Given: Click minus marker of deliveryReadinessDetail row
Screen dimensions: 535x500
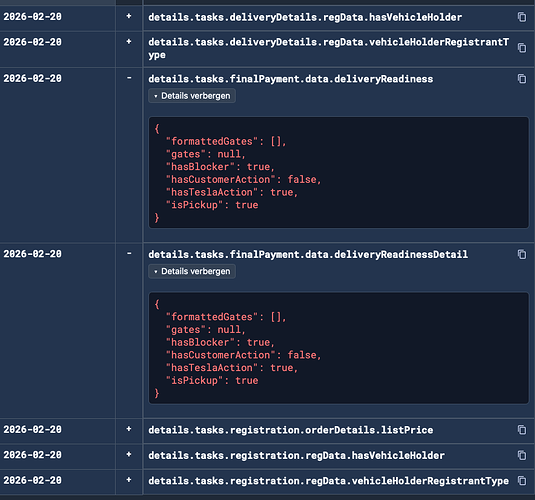Looking at the screenshot, I should pyautogui.click(x=129, y=254).
